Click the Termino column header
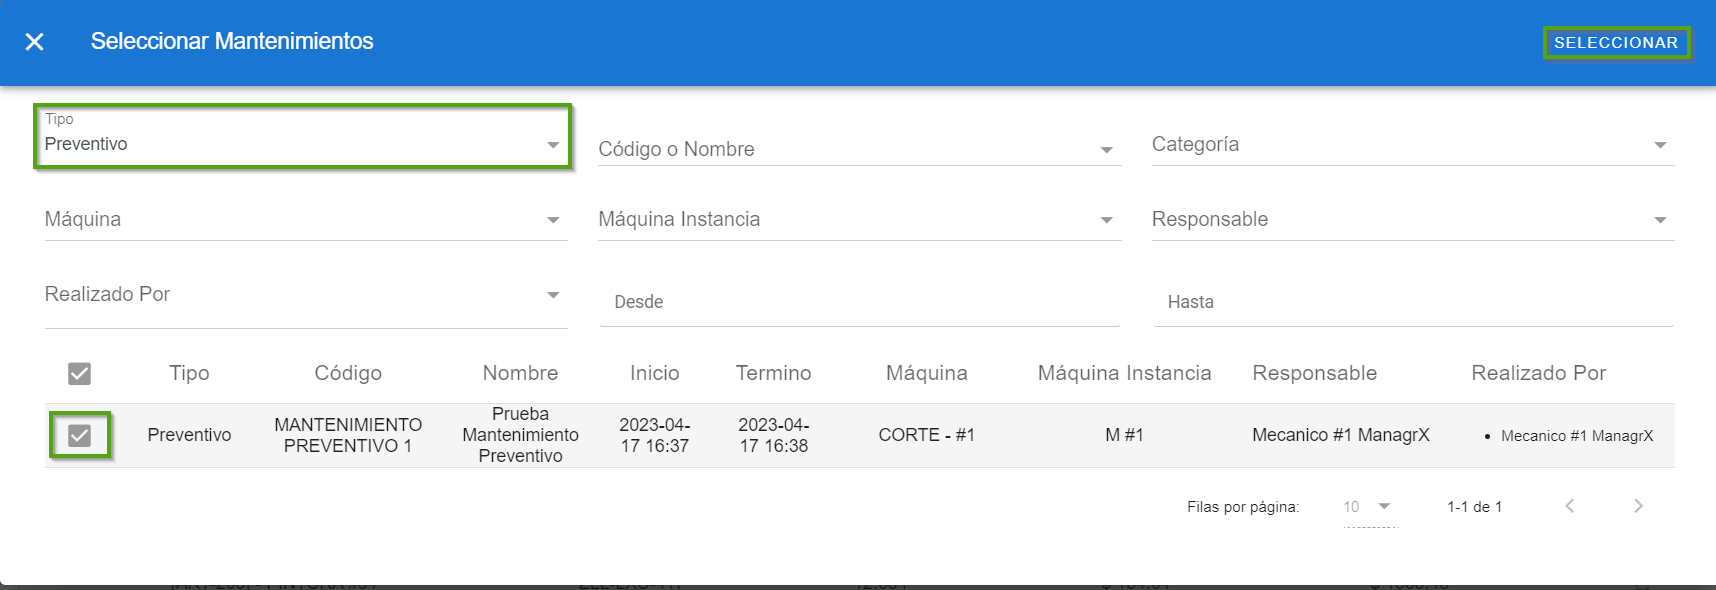 (x=773, y=373)
